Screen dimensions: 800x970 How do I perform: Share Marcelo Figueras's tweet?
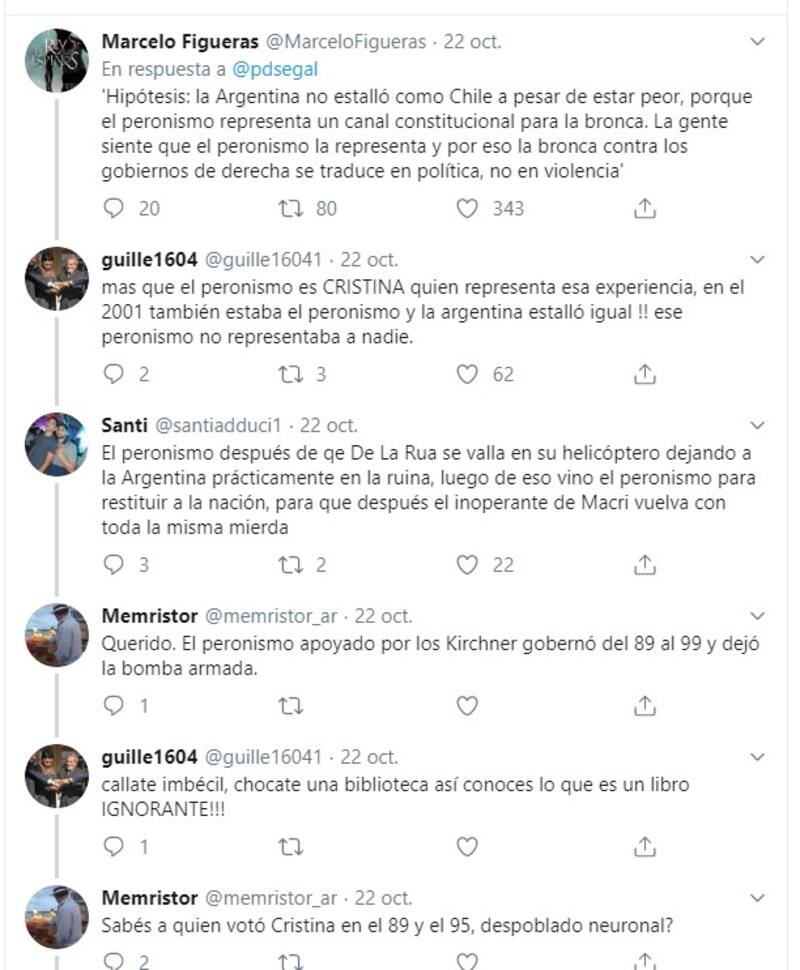click(x=645, y=208)
